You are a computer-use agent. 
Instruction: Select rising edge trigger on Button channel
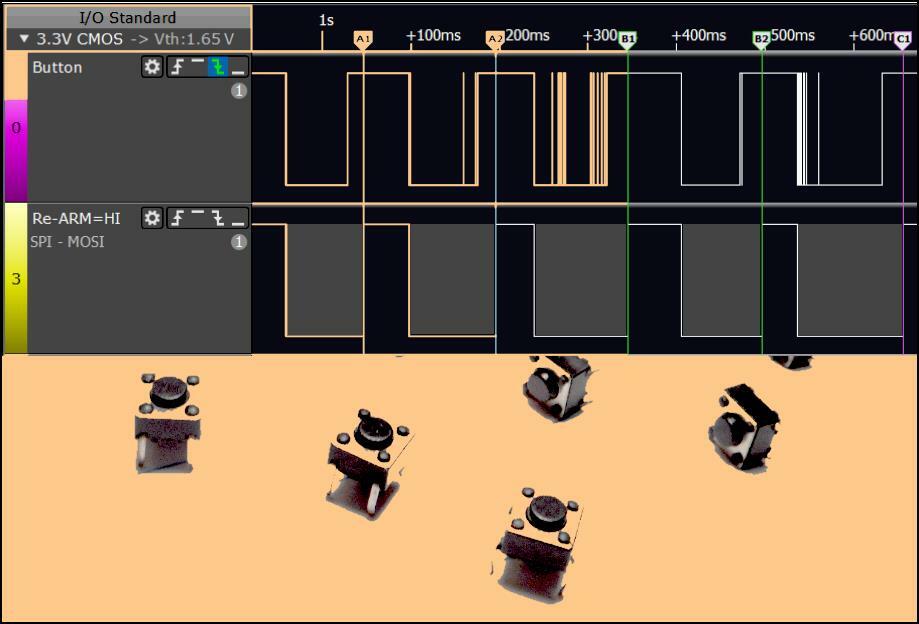[177, 67]
